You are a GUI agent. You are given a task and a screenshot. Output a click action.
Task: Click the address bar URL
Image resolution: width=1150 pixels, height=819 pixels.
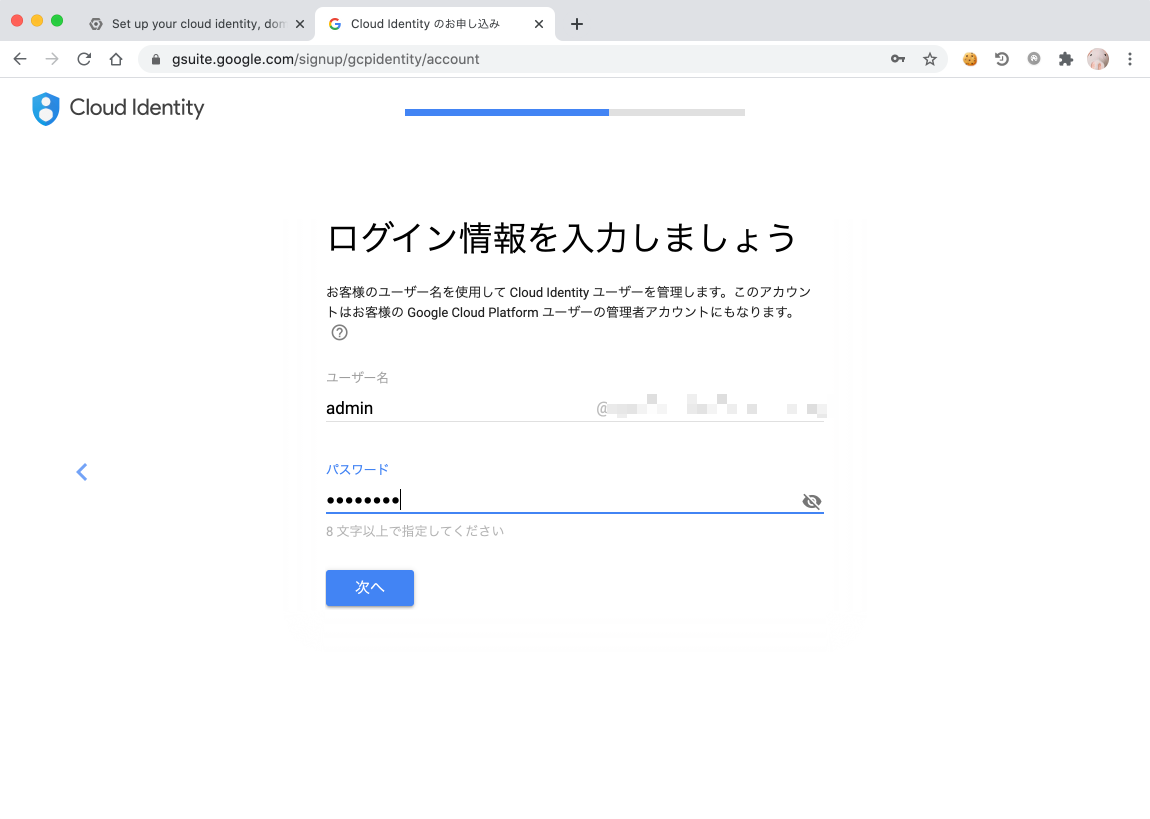click(326, 59)
